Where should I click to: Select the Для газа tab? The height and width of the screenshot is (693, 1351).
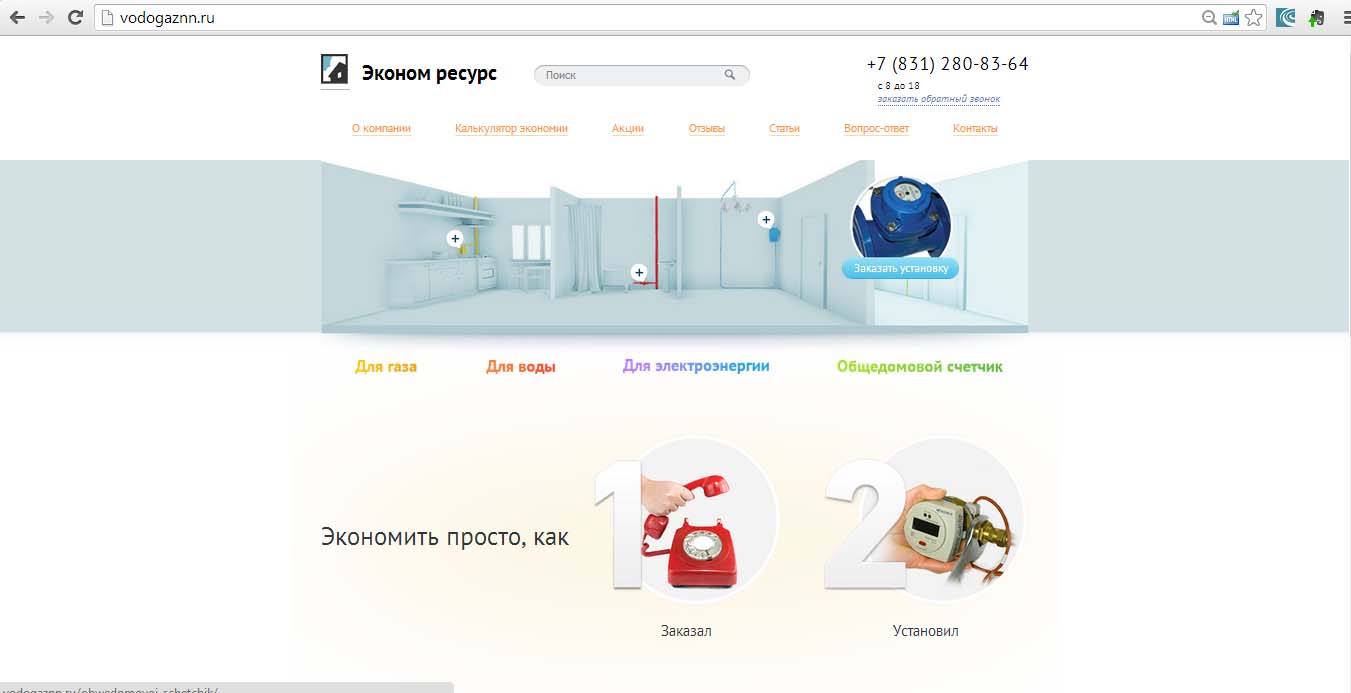click(386, 367)
